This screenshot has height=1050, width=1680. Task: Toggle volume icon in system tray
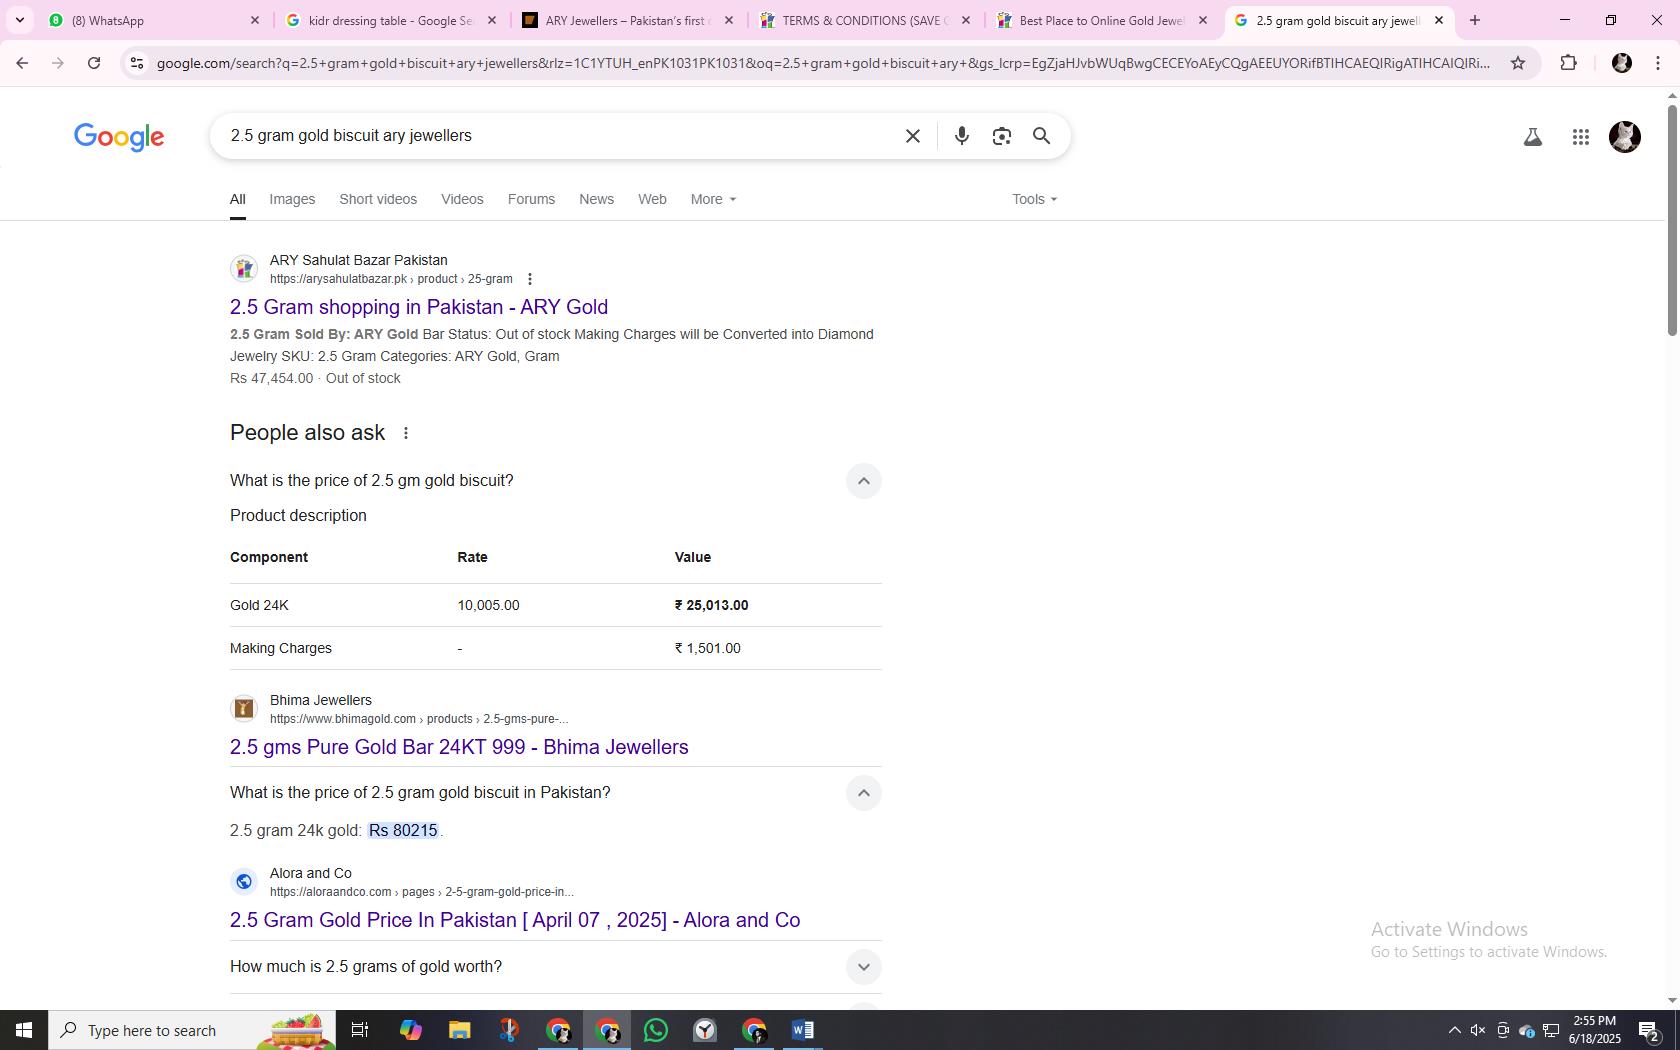[1477, 1030]
